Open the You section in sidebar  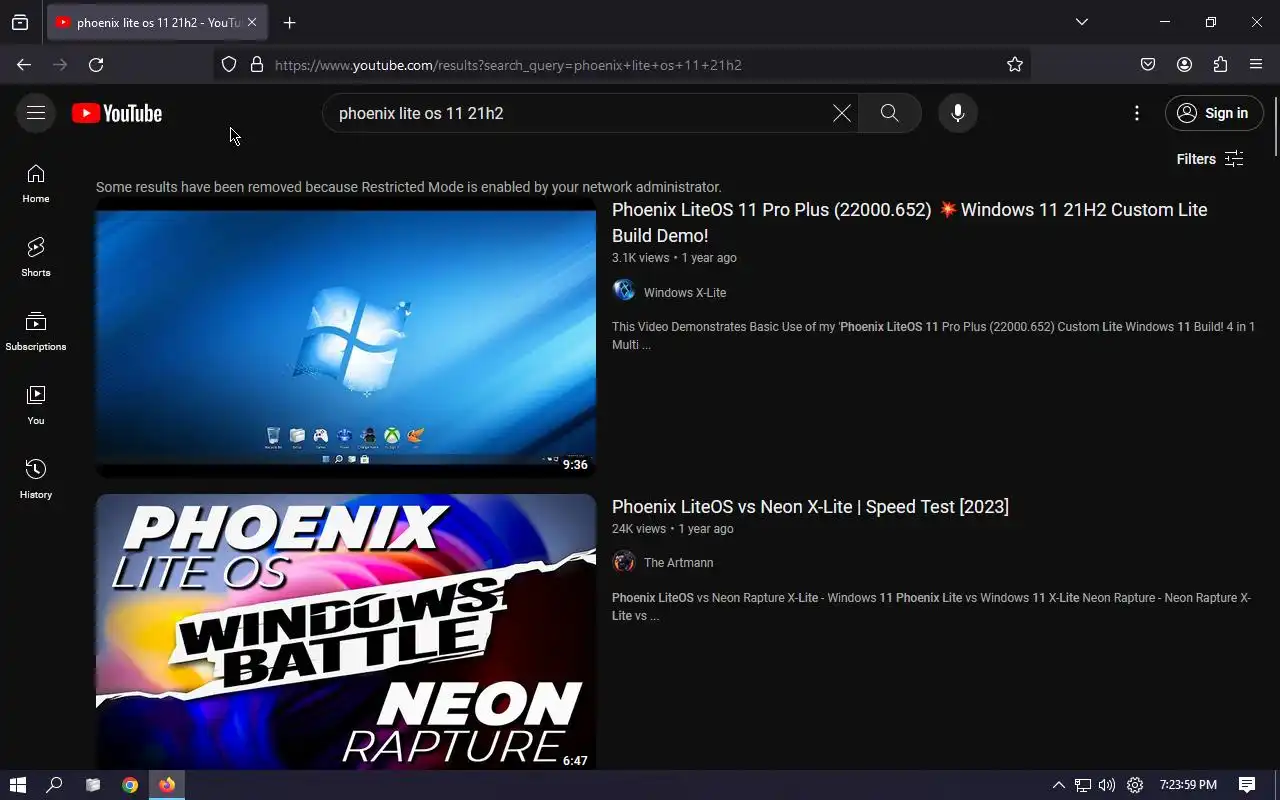pyautogui.click(x=36, y=406)
